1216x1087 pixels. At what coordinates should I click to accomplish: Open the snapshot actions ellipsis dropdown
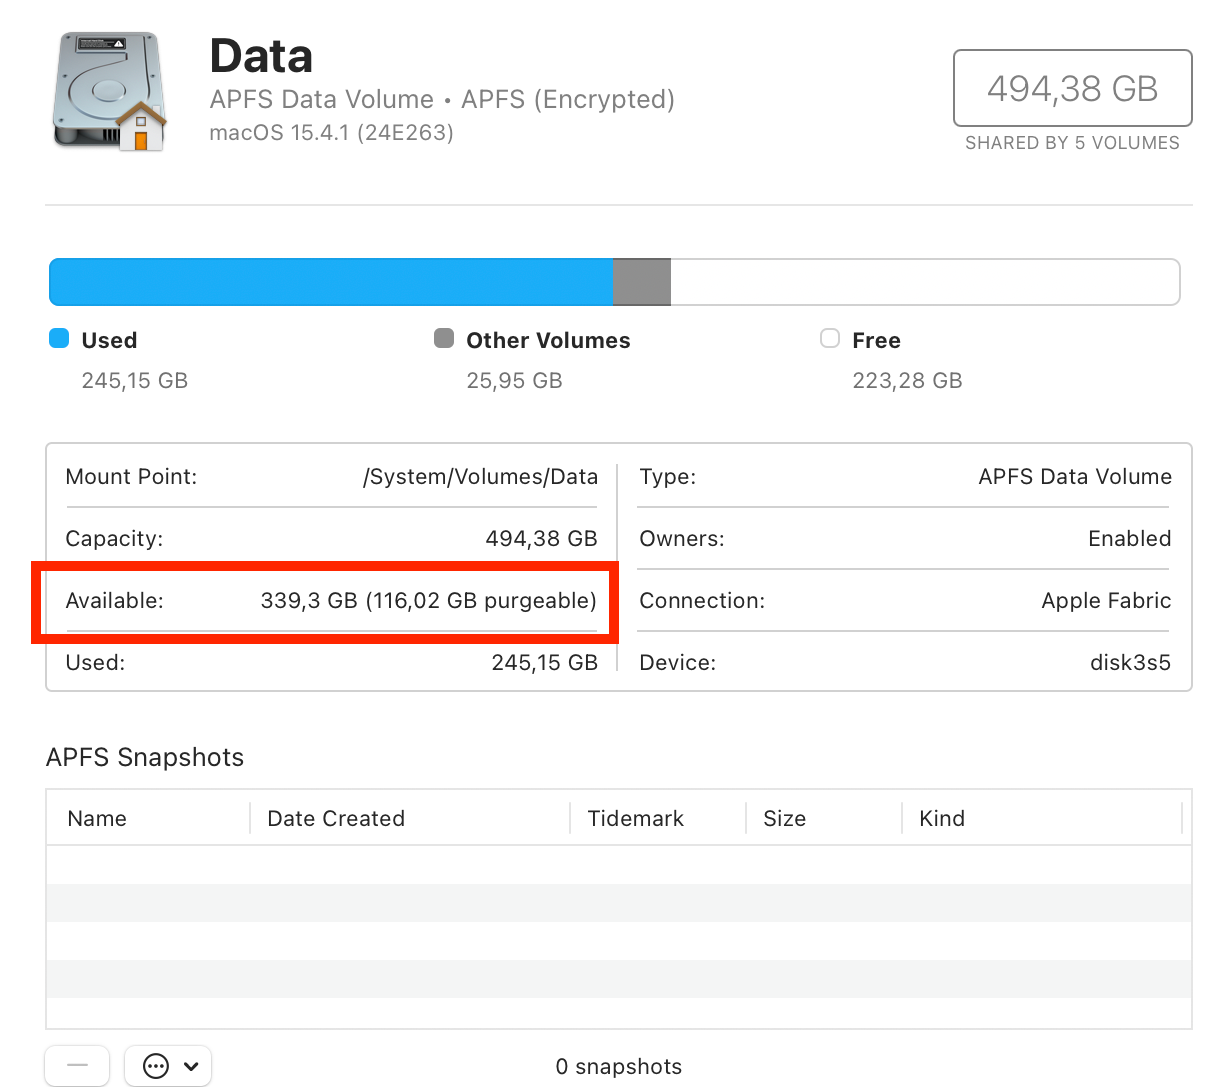click(x=168, y=1066)
